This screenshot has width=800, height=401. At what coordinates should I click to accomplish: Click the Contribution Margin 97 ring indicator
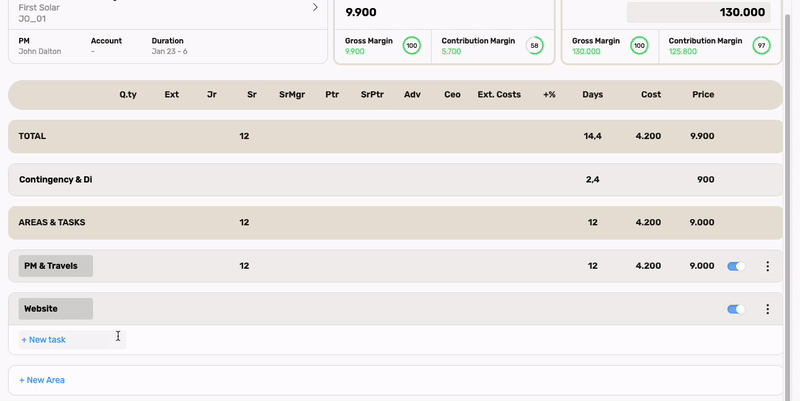click(761, 45)
